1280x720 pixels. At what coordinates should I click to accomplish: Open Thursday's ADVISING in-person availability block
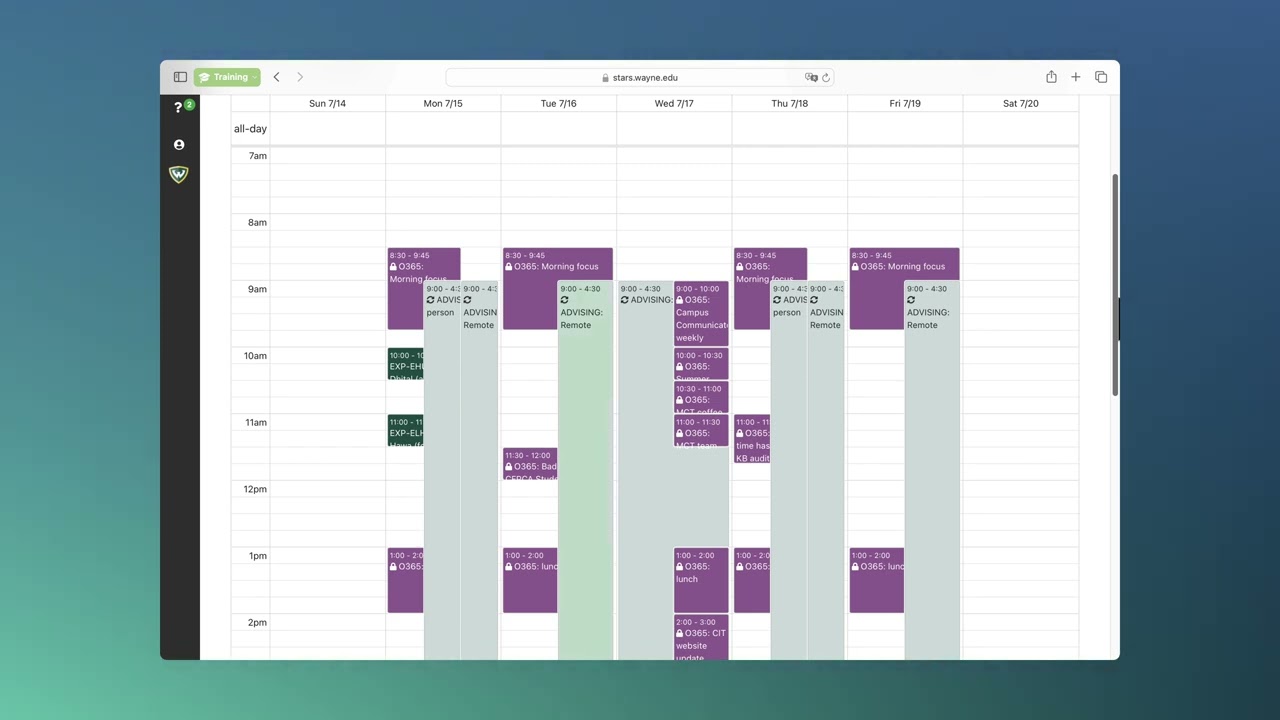788,470
